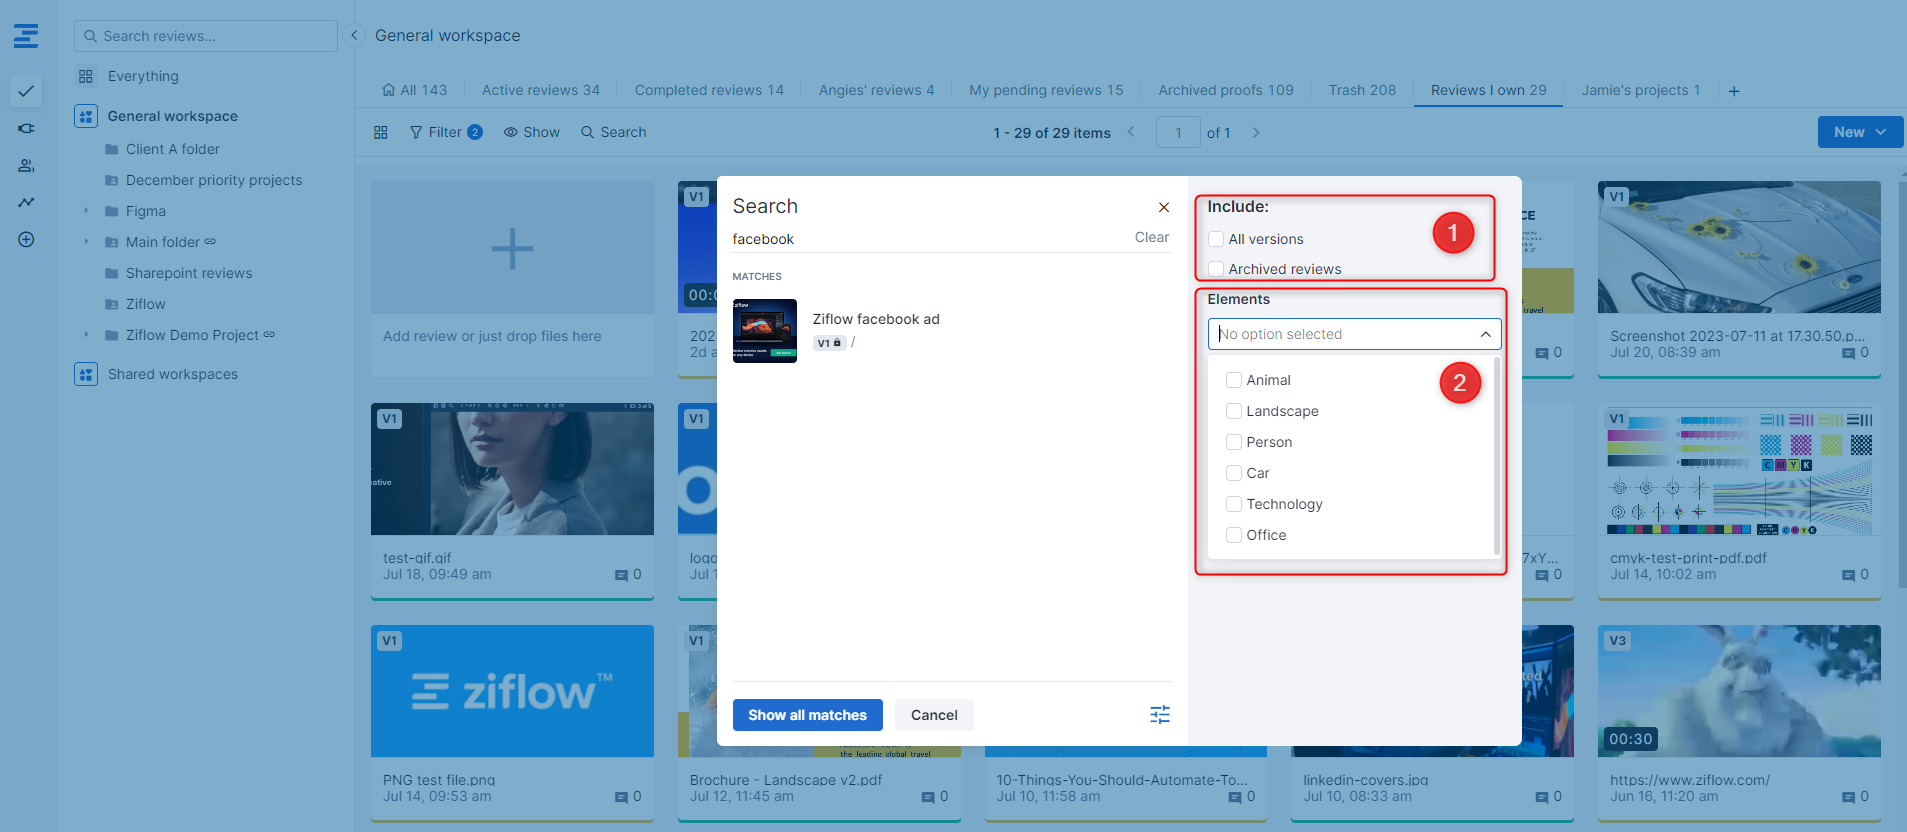Image resolution: width=1907 pixels, height=832 pixels.
Task: Open the Completed reviews 14 tab
Action: (x=709, y=90)
